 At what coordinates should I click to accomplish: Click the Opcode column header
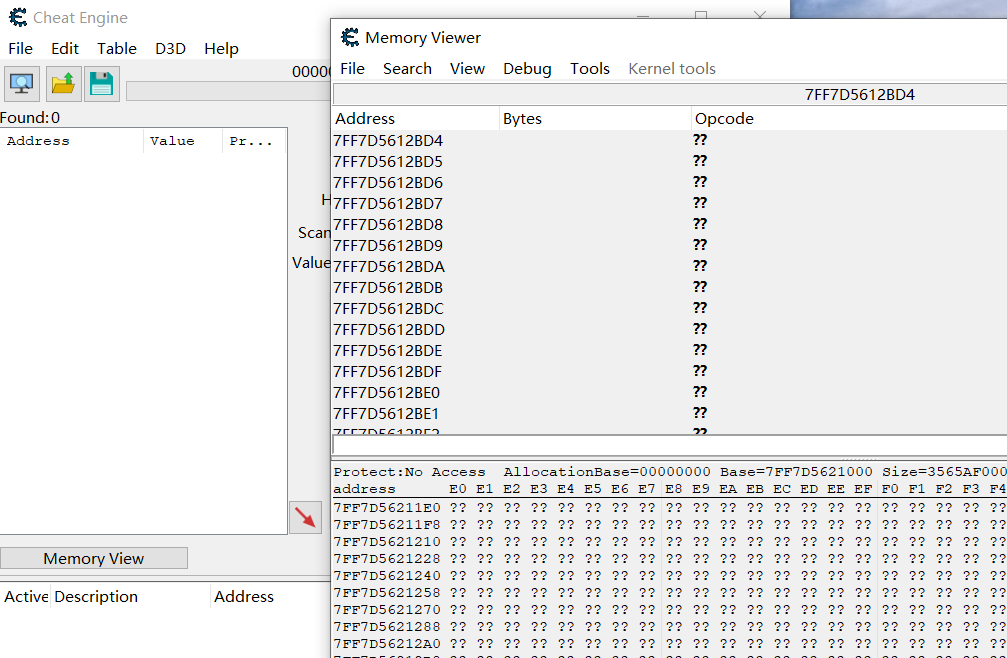[724, 119]
